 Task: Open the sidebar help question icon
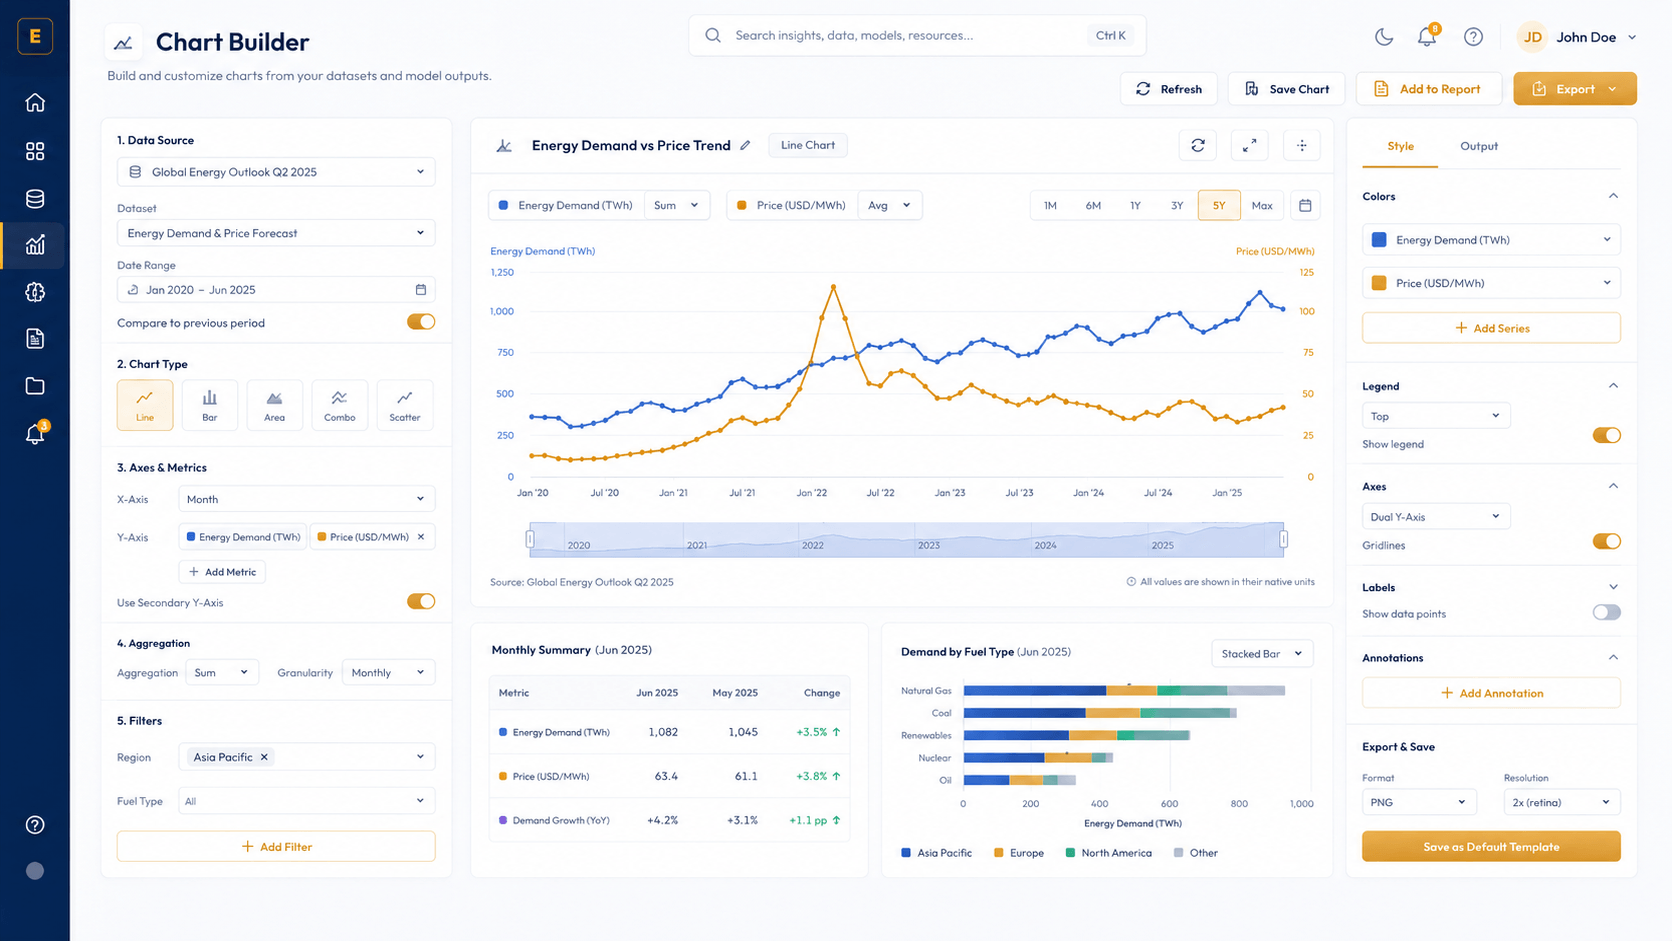(35, 825)
